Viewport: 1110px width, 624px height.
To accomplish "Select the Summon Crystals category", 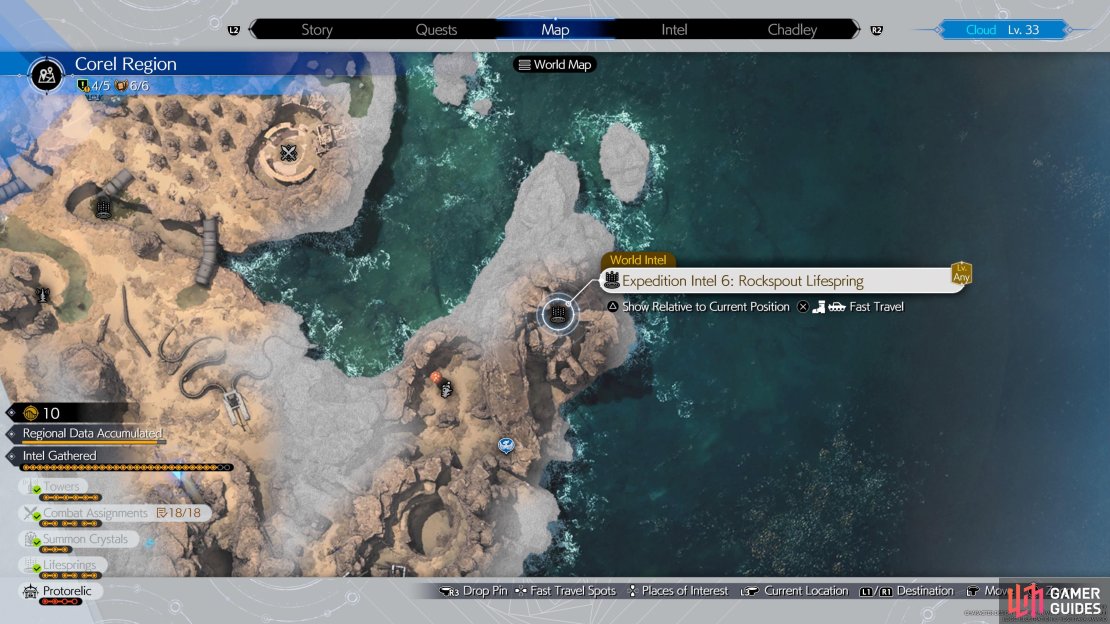I will (x=77, y=539).
